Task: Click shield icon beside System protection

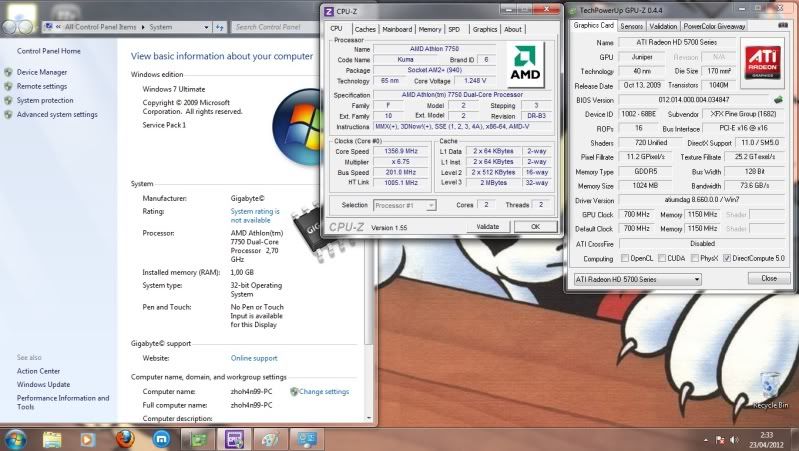Action: tap(8, 100)
